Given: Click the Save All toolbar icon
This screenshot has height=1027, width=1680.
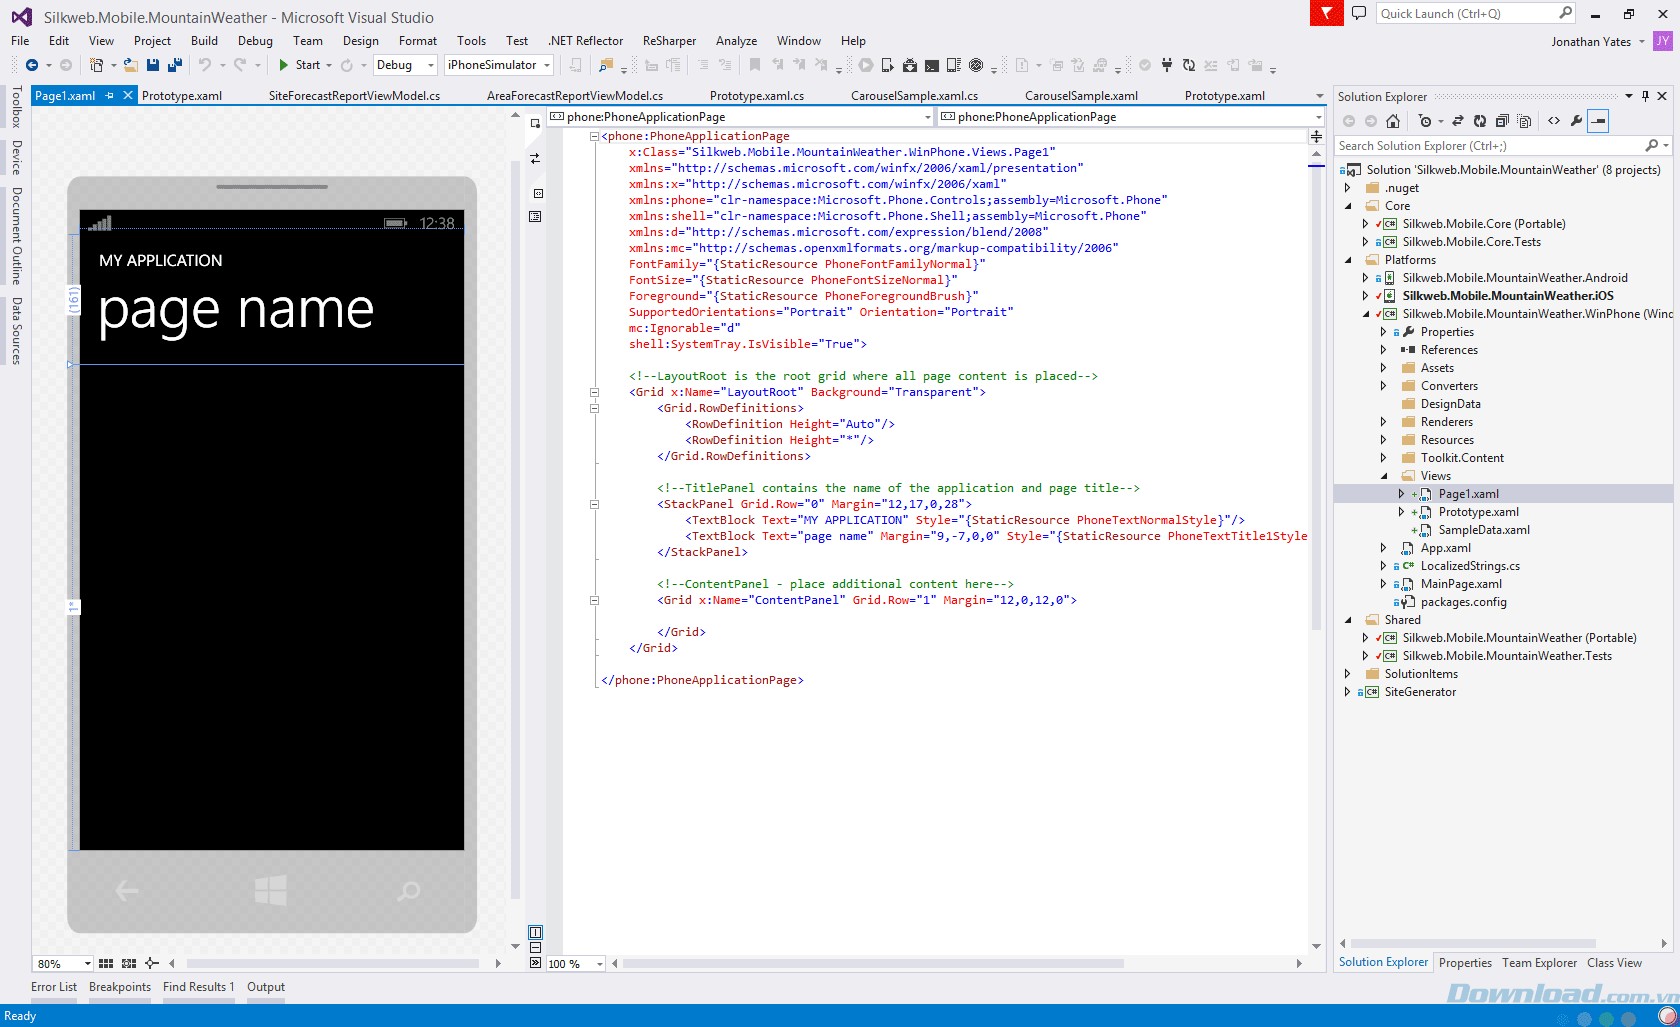Looking at the screenshot, I should pos(175,65).
